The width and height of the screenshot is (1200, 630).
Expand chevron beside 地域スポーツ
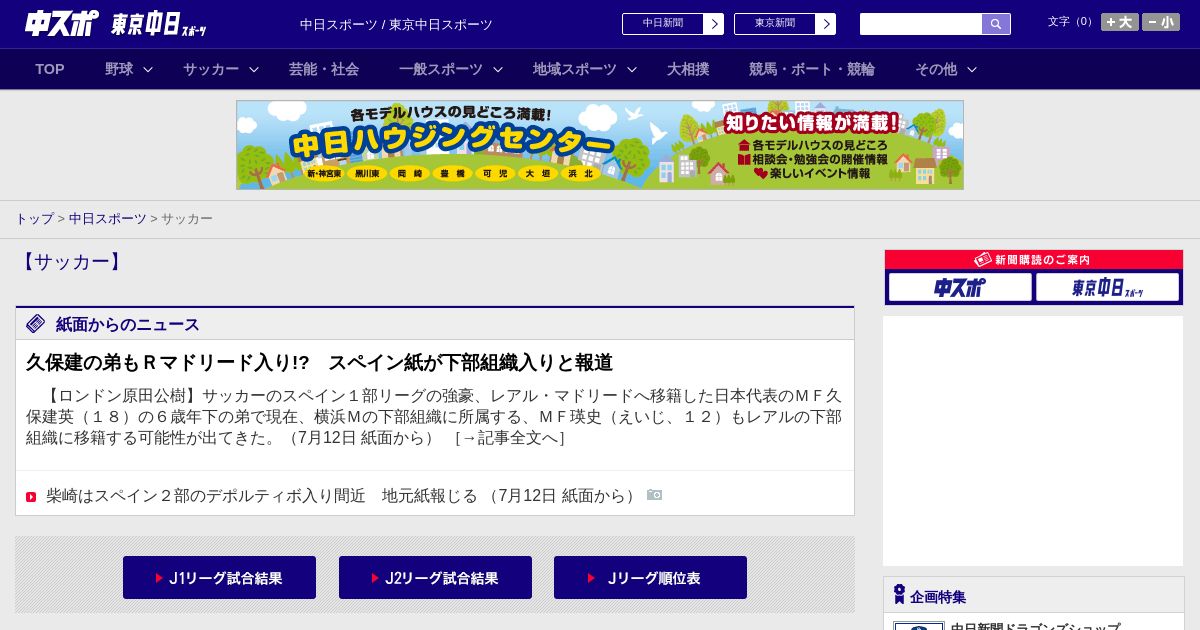tap(632, 69)
